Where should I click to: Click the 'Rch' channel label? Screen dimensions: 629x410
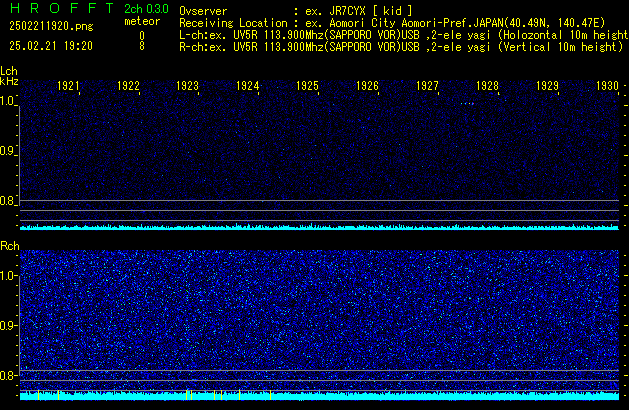coord(10,246)
